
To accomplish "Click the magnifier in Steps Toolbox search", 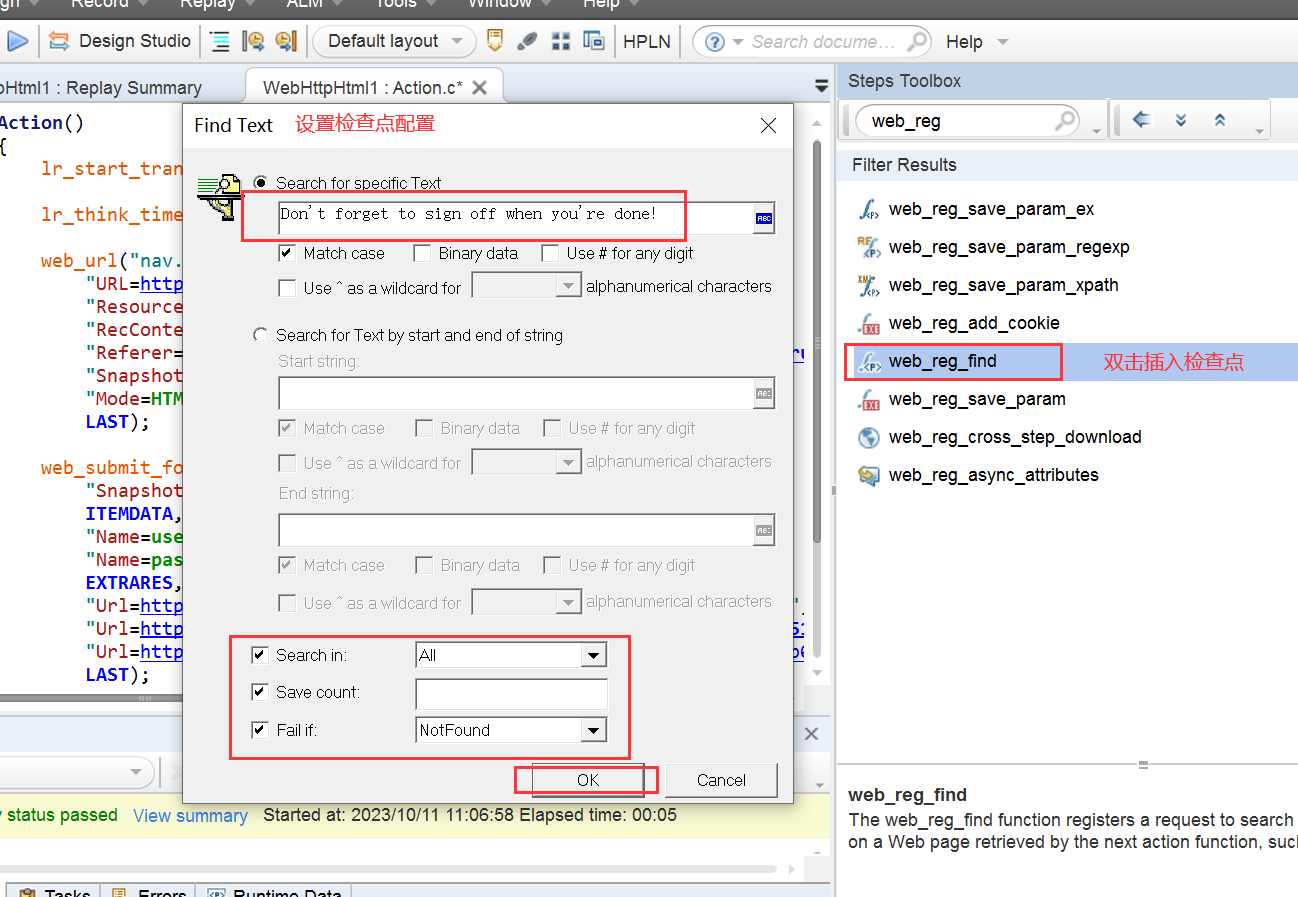I will [x=1066, y=121].
